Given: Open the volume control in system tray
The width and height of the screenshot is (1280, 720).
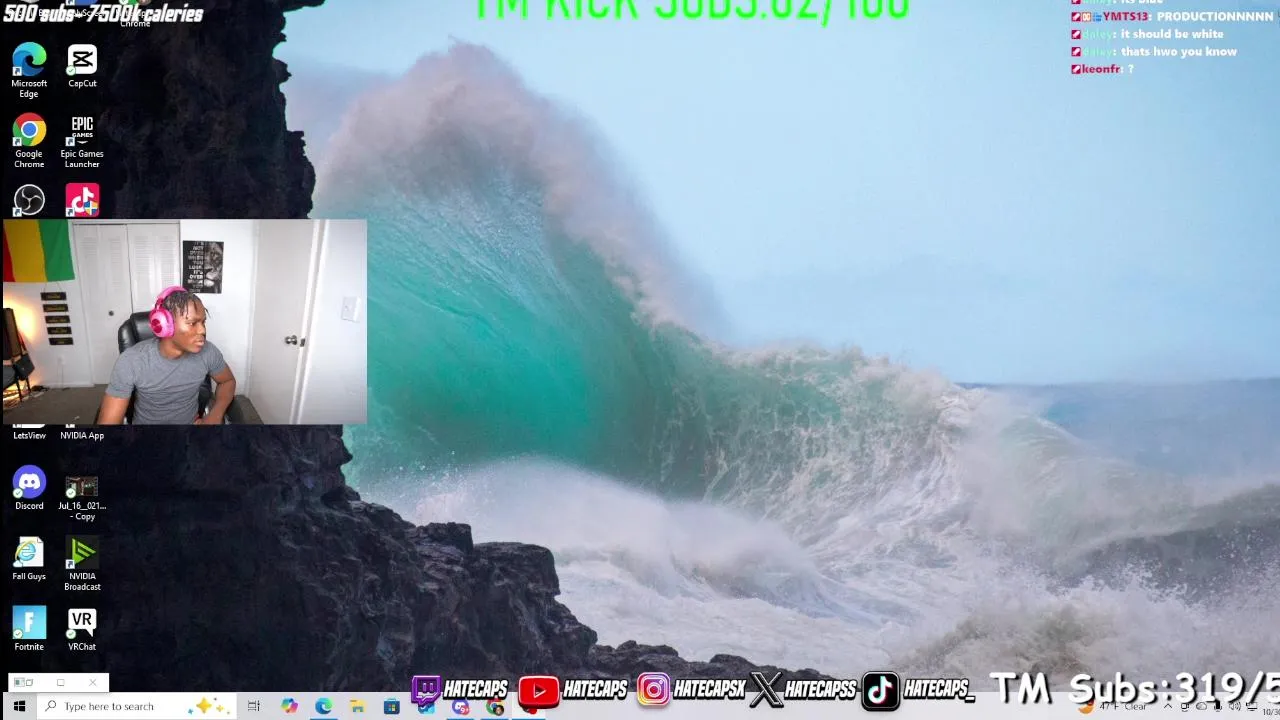Looking at the screenshot, I should pyautogui.click(x=1235, y=706).
